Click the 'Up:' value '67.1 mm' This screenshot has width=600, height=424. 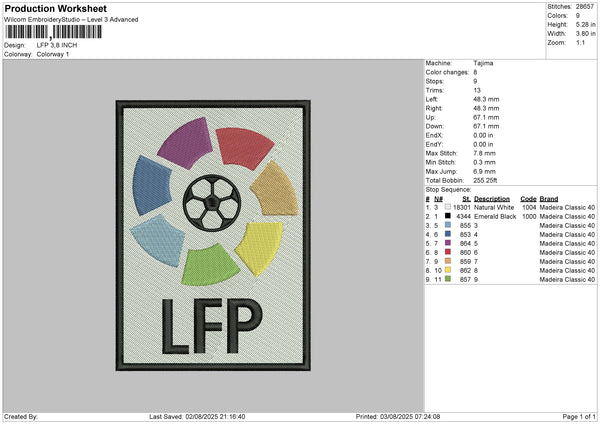click(x=486, y=117)
